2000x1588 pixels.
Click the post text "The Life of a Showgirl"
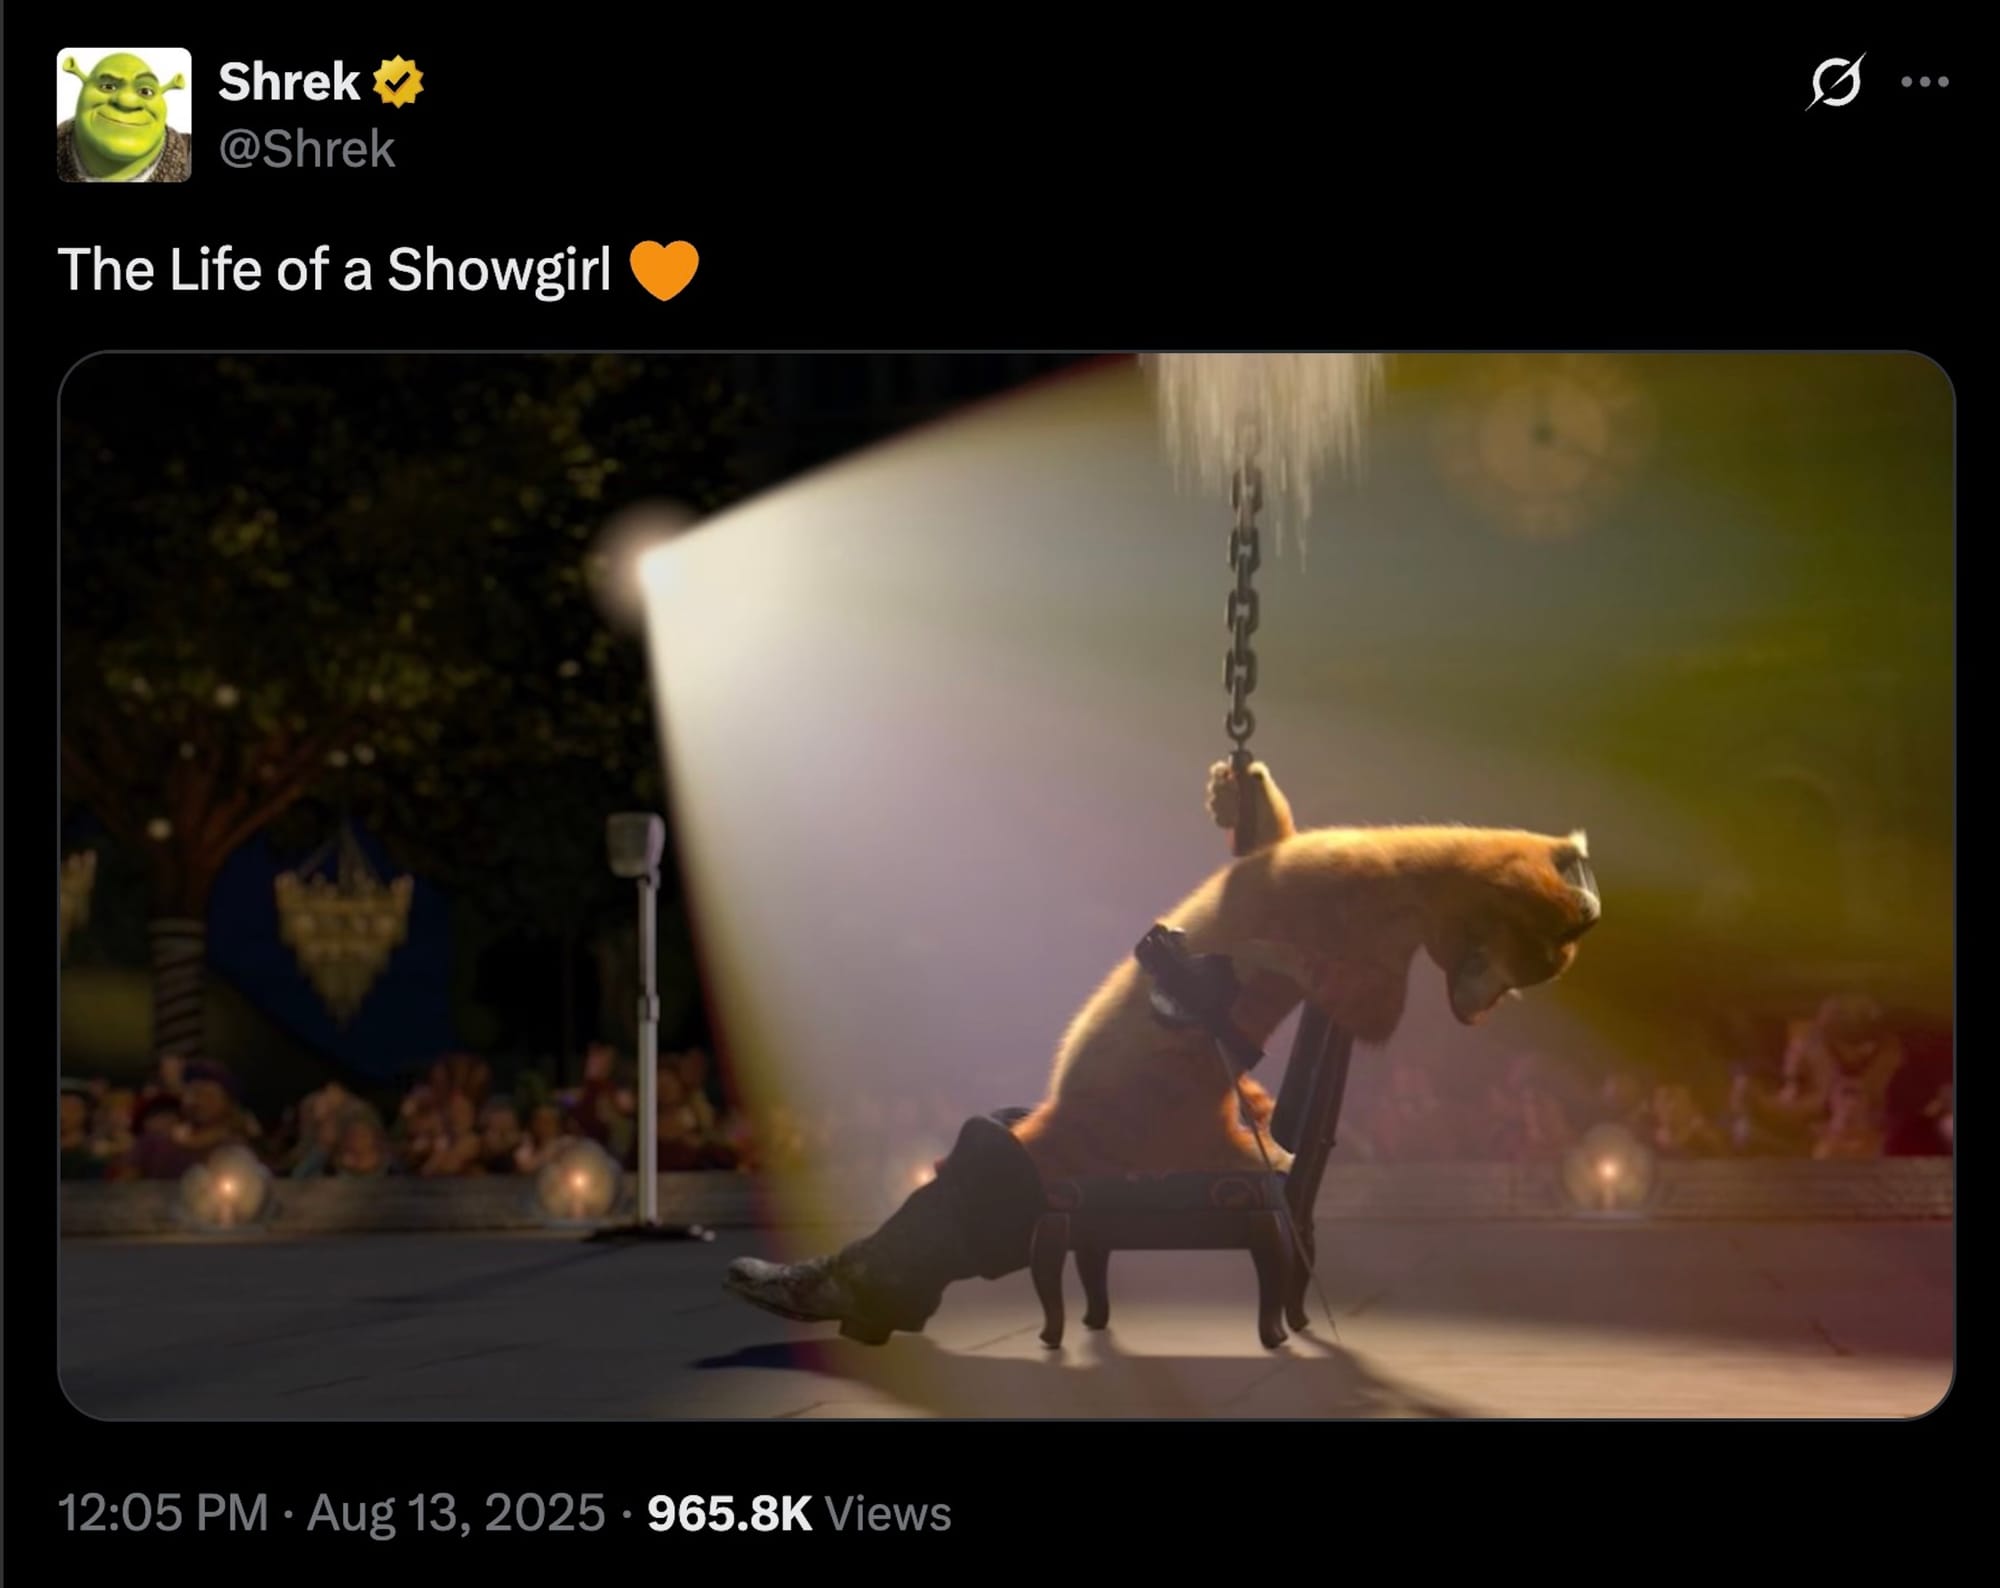(x=334, y=270)
